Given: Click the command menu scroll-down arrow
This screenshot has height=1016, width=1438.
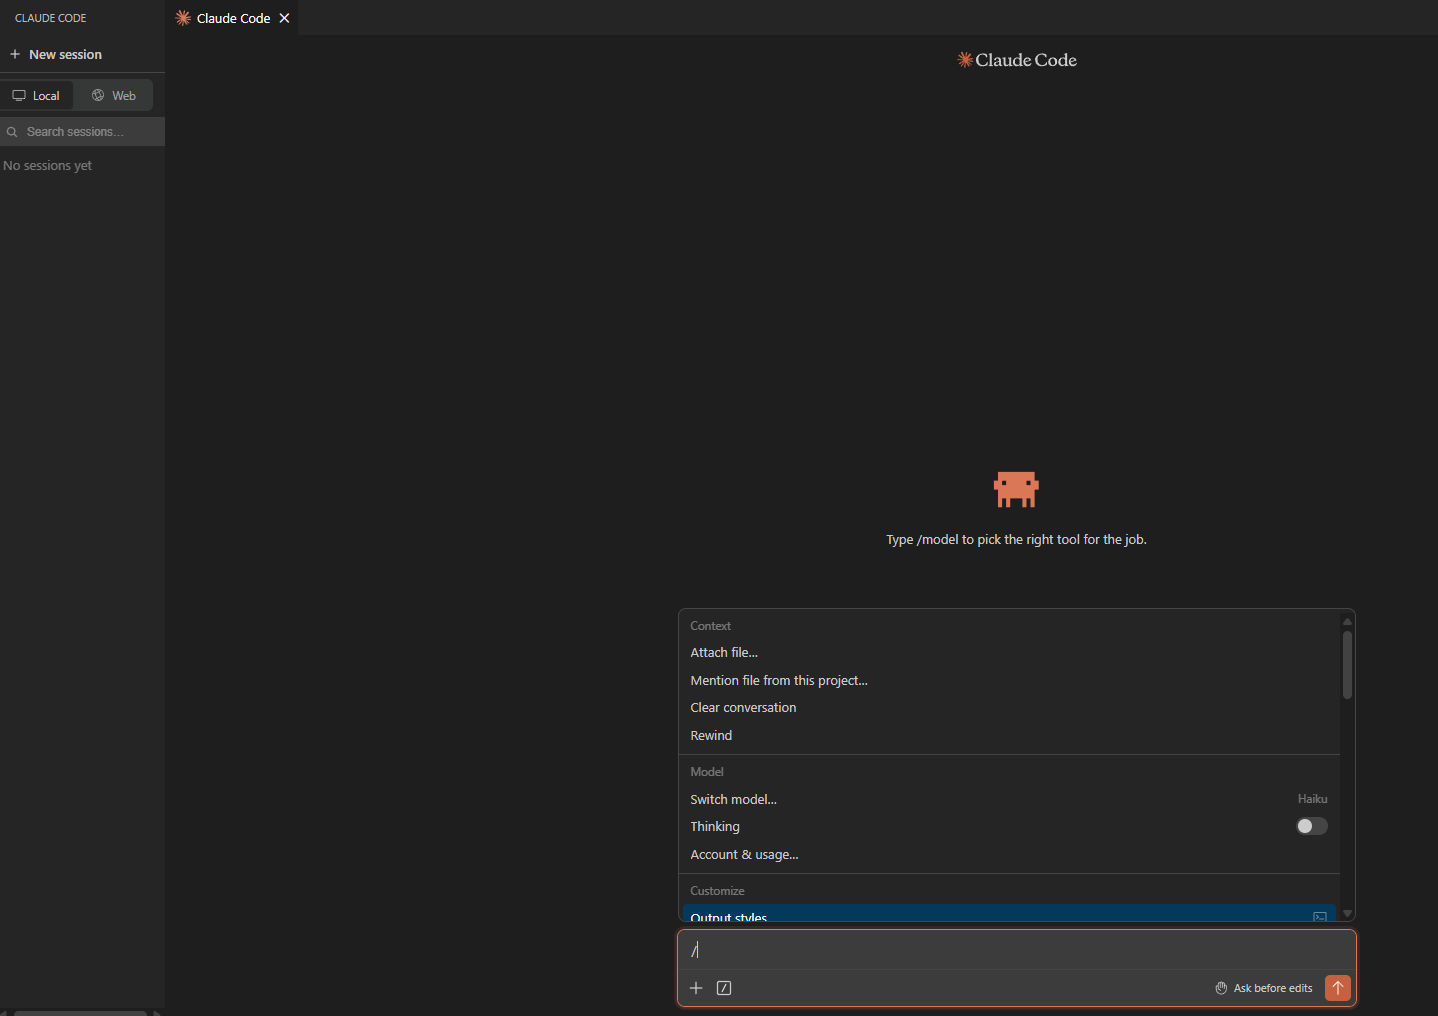Looking at the screenshot, I should [x=1347, y=913].
